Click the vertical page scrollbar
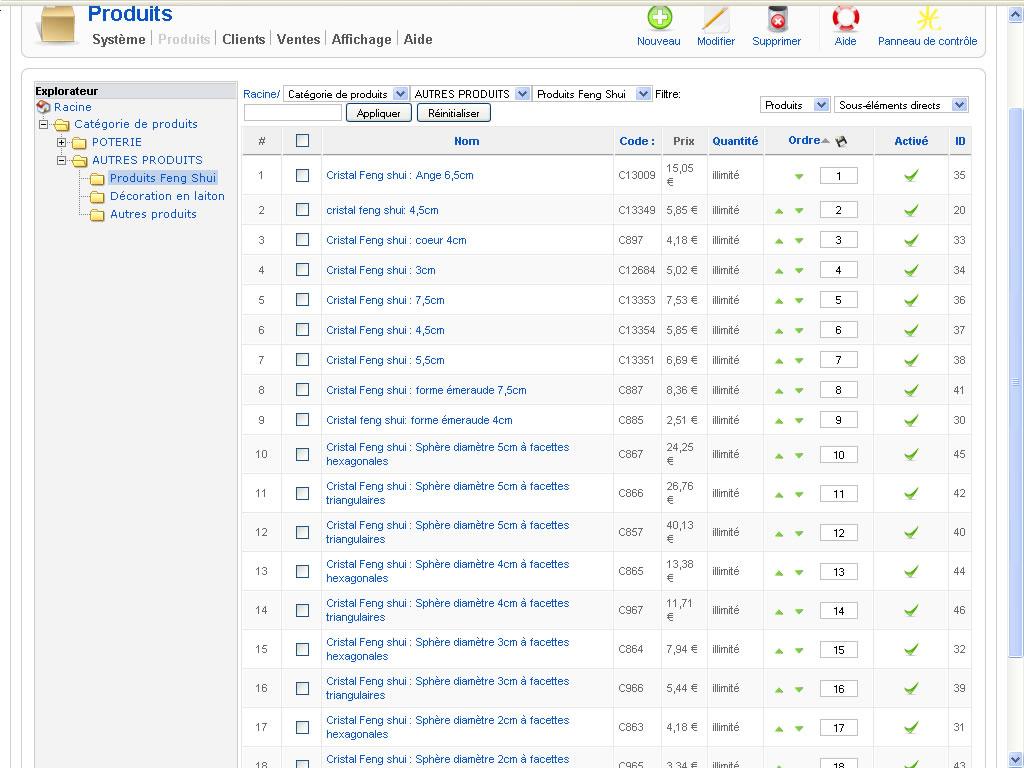The image size is (1024, 768). [x=1016, y=382]
